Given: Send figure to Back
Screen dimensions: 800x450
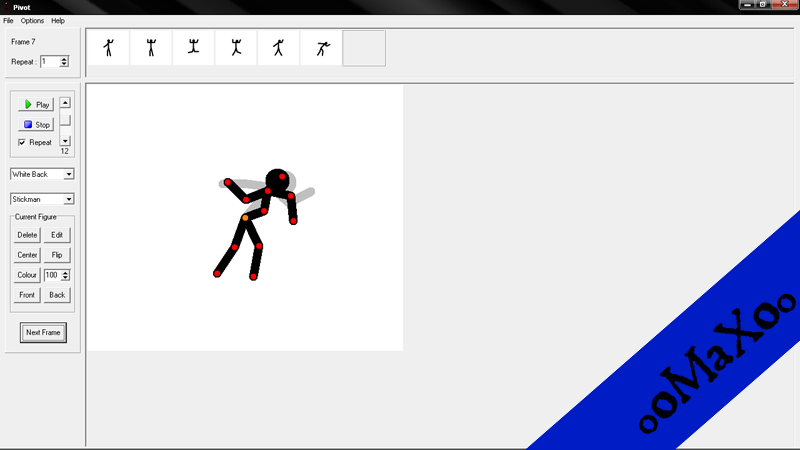Looking at the screenshot, I should 57,294.
